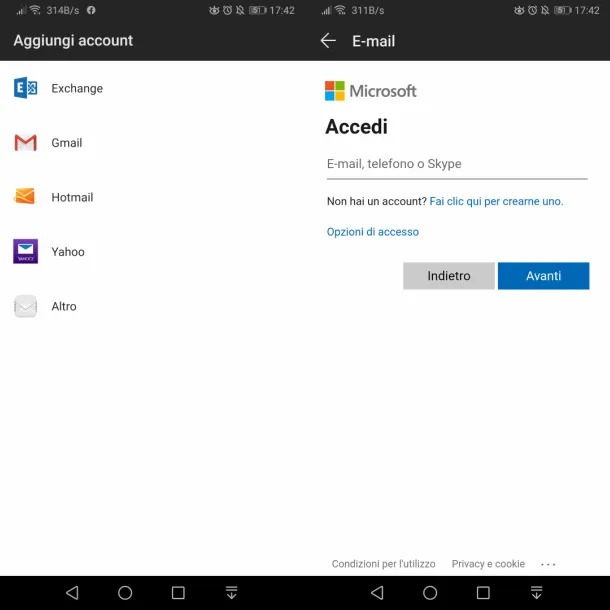Open Condizioni per l'utilizzo link
610x610 pixels.
[383, 564]
